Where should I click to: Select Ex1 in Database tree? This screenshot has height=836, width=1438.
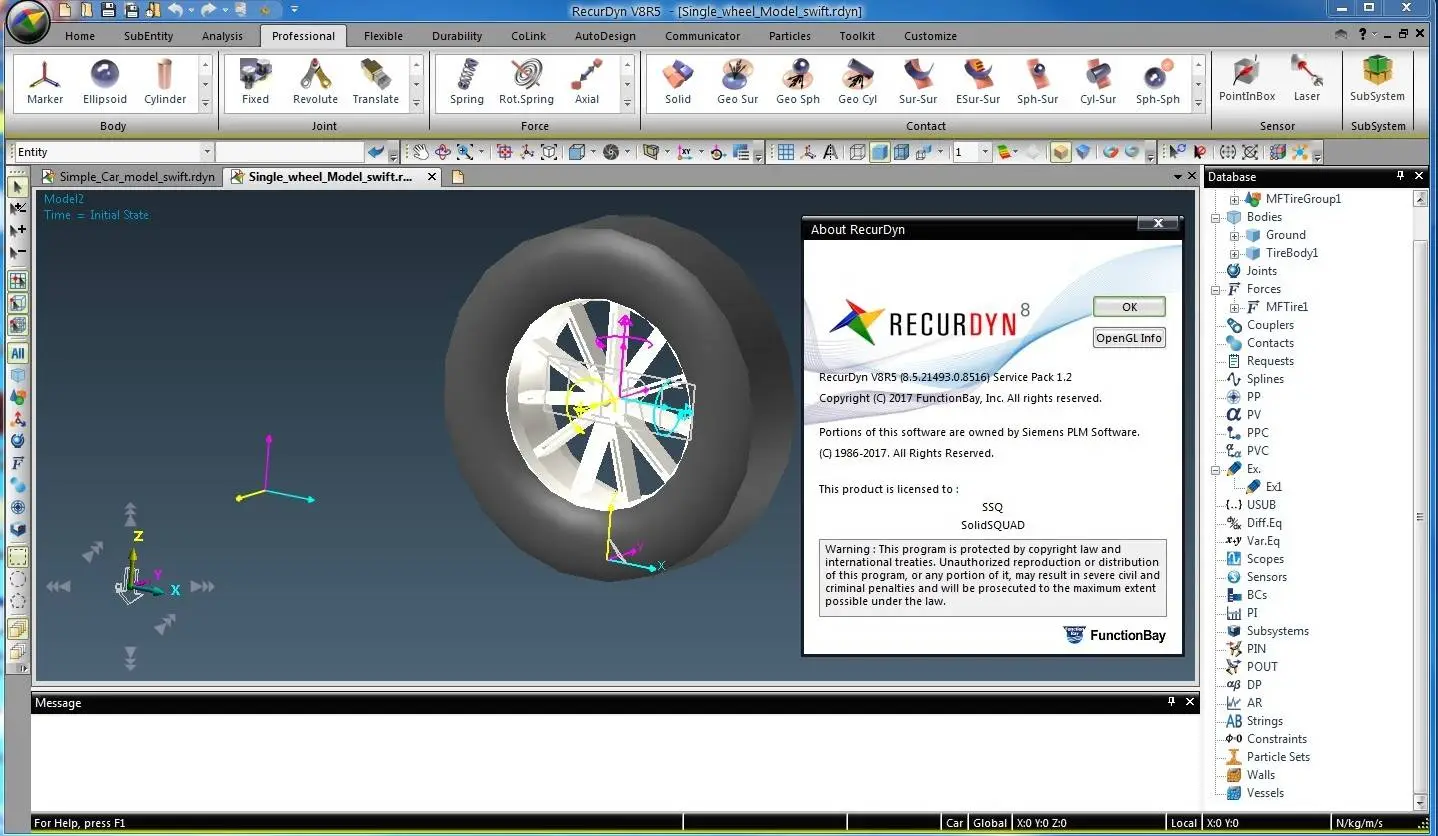pyautogui.click(x=1274, y=487)
